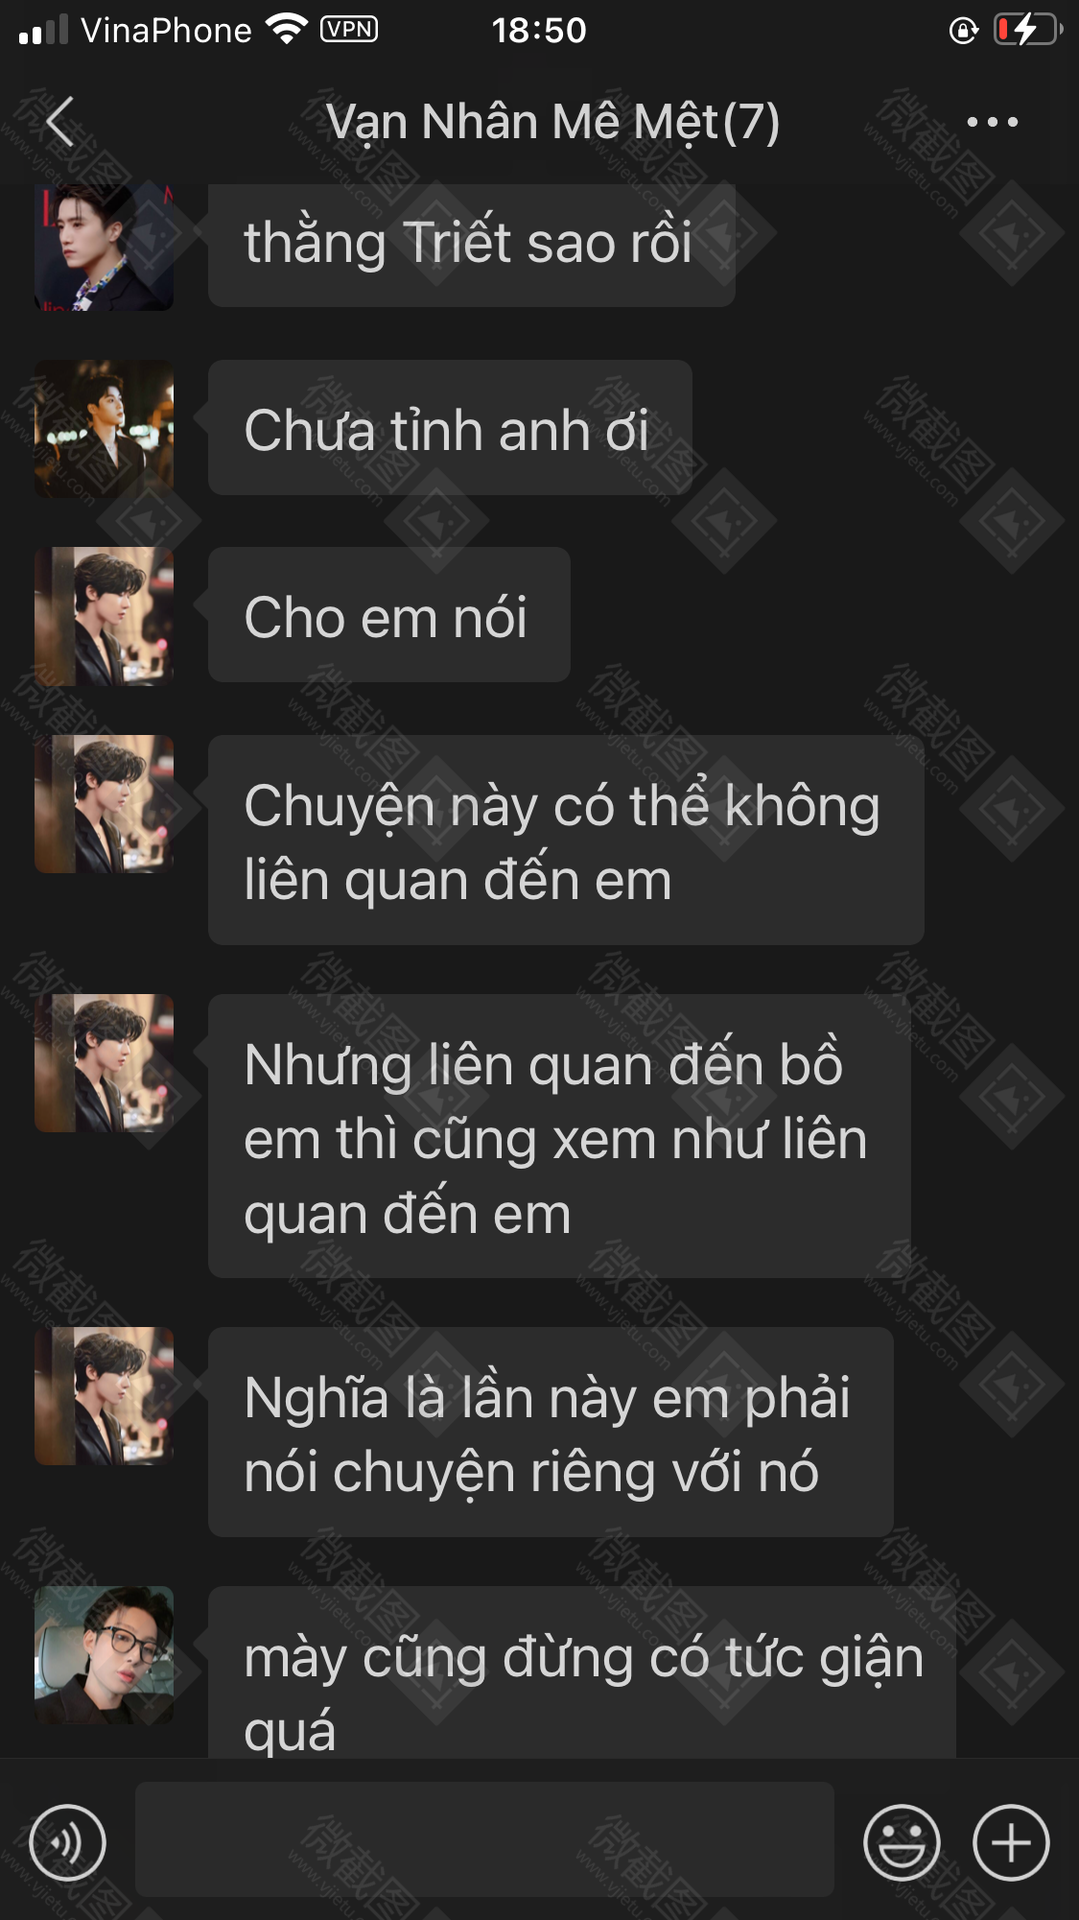Tap 'Nghĩa là lần này em phải' bubble
This screenshot has height=1920, width=1079.
click(x=550, y=1432)
